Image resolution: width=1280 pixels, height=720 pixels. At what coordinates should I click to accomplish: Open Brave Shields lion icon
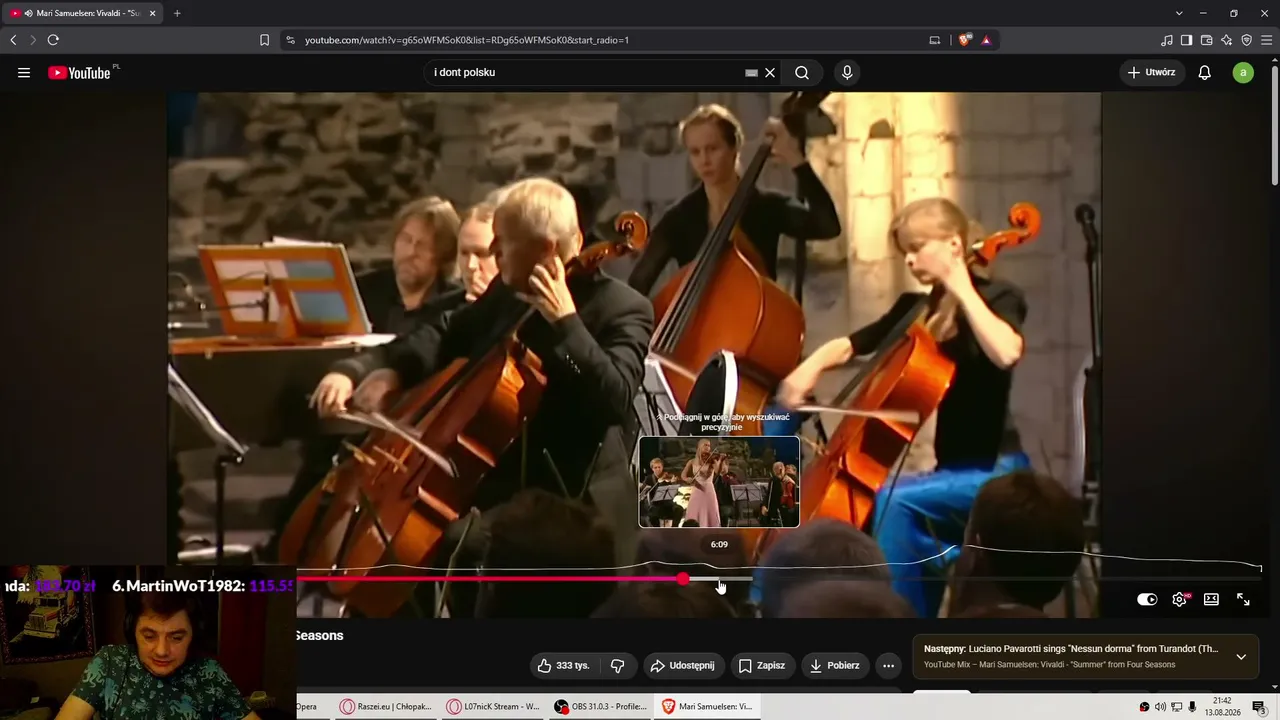click(964, 40)
